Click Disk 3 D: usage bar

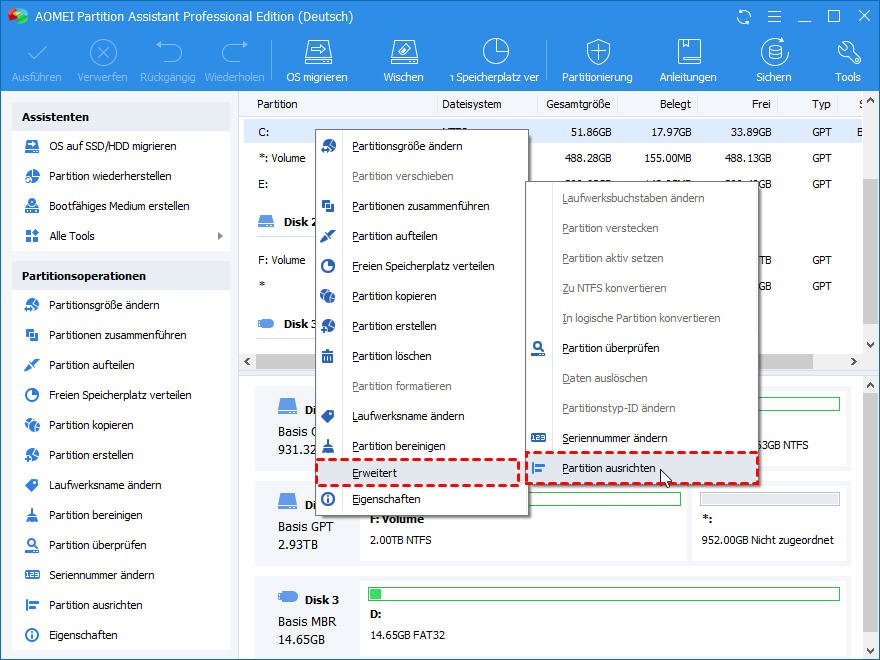coord(604,594)
